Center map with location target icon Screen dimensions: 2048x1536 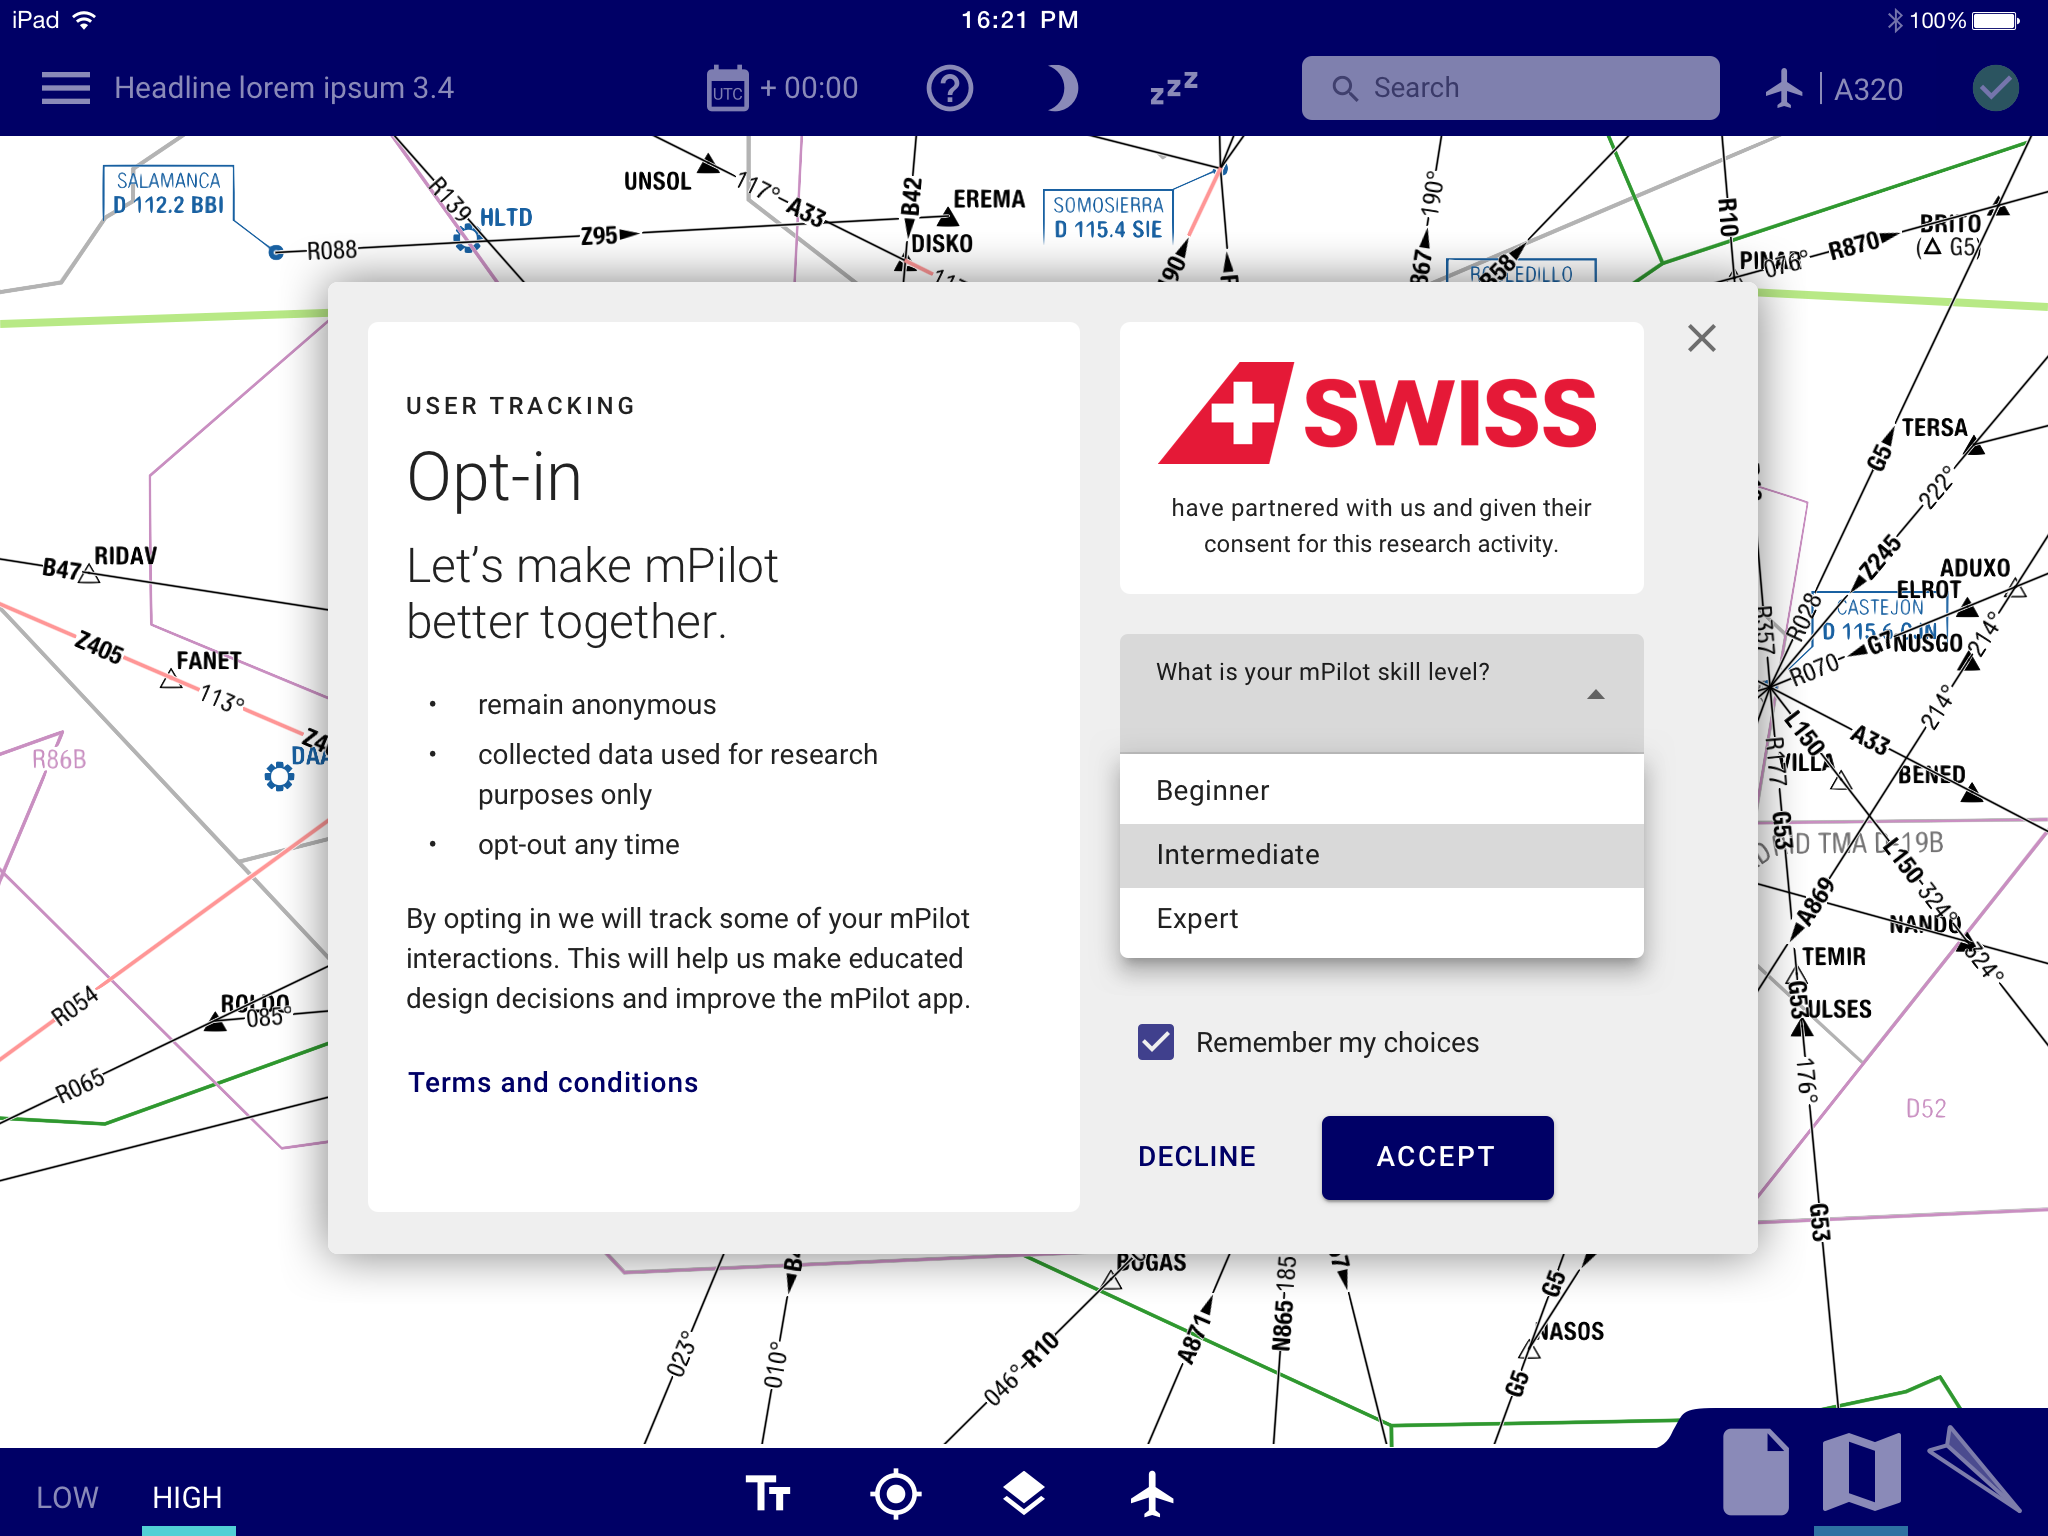(x=895, y=1494)
